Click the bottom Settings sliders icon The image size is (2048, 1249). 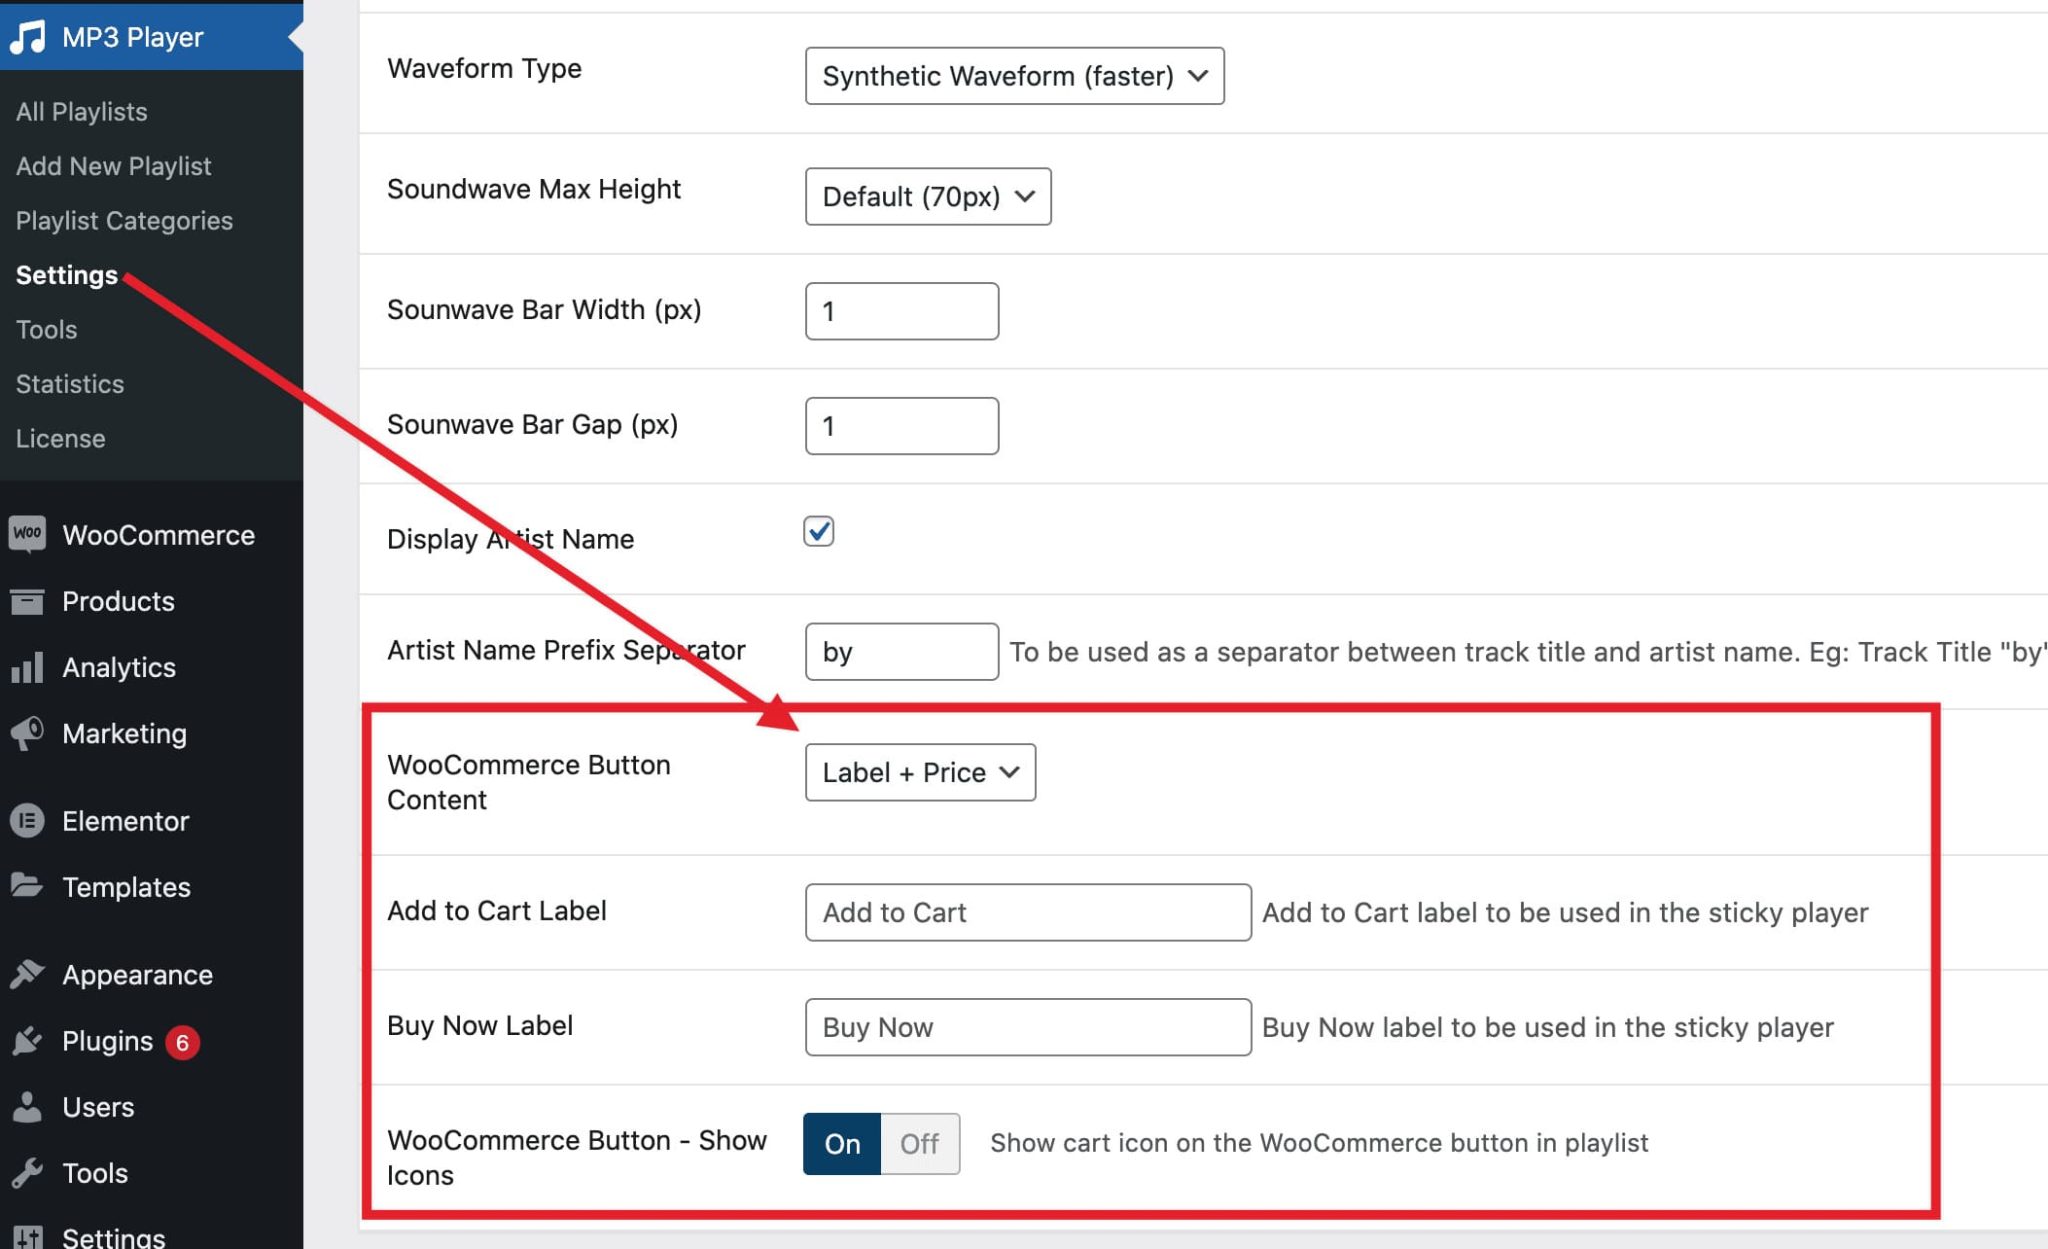pos(27,1238)
